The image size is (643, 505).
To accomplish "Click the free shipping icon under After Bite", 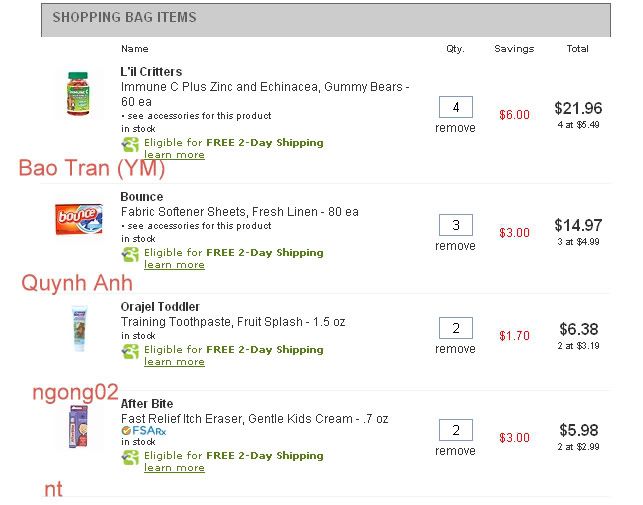I will (x=130, y=457).
